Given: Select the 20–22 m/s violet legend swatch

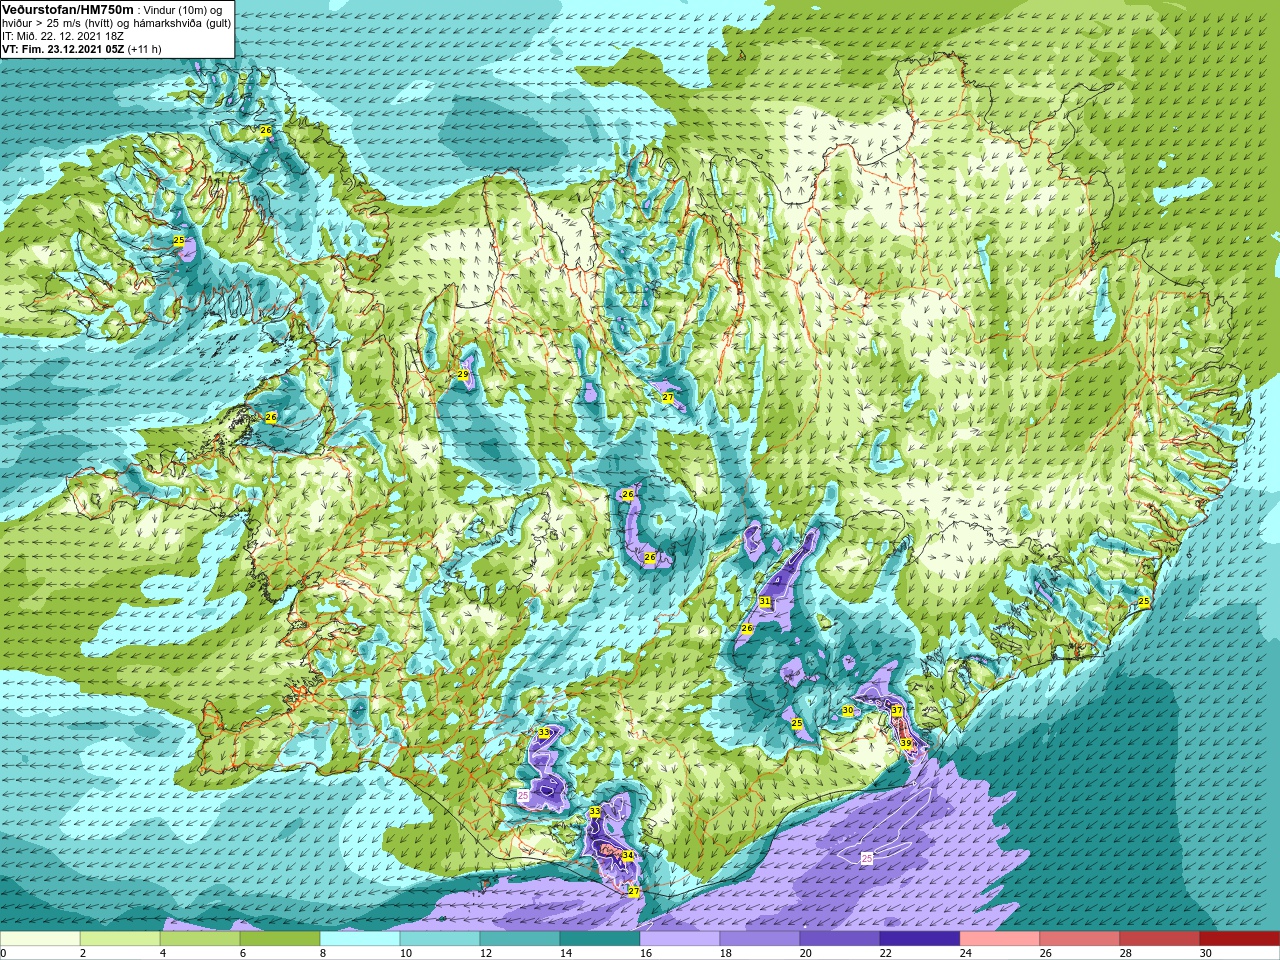Looking at the screenshot, I should [x=840, y=938].
